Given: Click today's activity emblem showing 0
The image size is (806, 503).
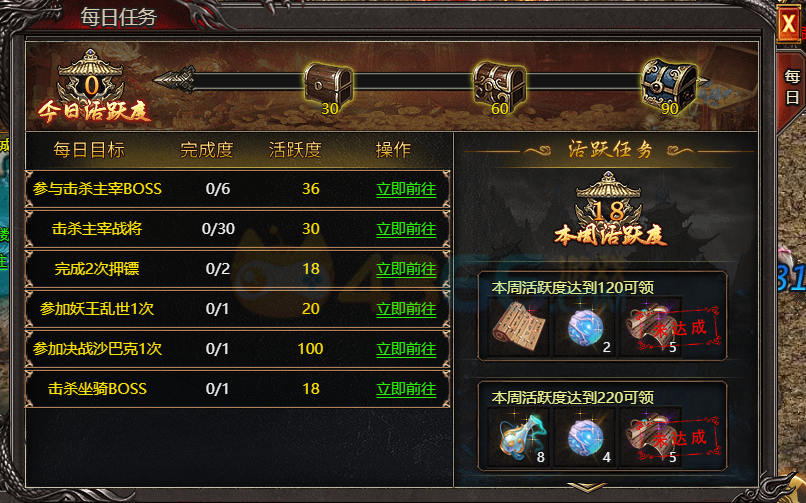Looking at the screenshot, I should 91,84.
